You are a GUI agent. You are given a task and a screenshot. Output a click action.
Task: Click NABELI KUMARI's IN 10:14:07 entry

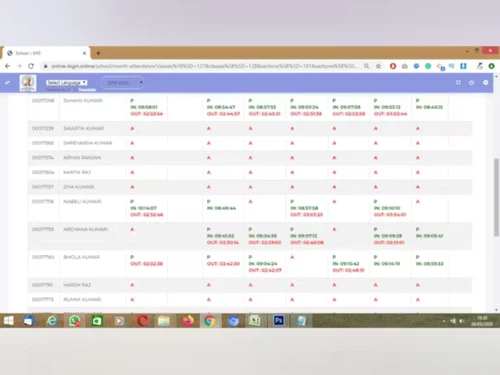pyautogui.click(x=144, y=208)
